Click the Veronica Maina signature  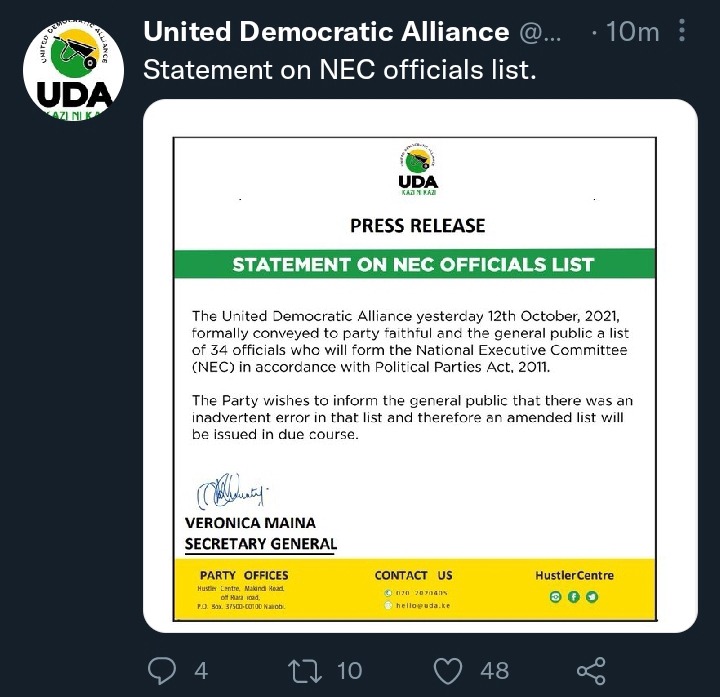(232, 491)
